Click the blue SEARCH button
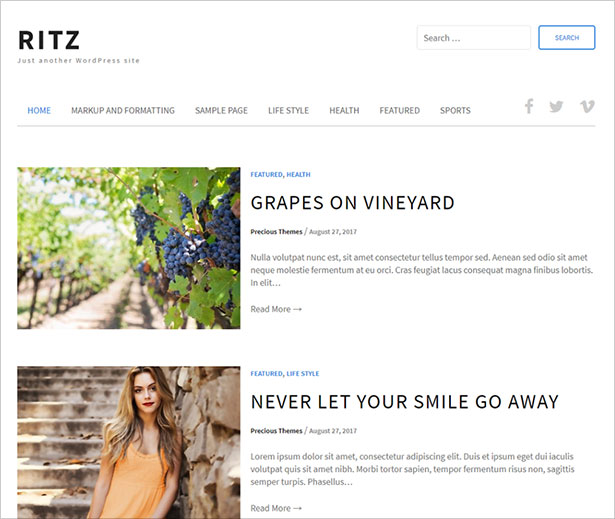The height and width of the screenshot is (519, 615). 567,38
